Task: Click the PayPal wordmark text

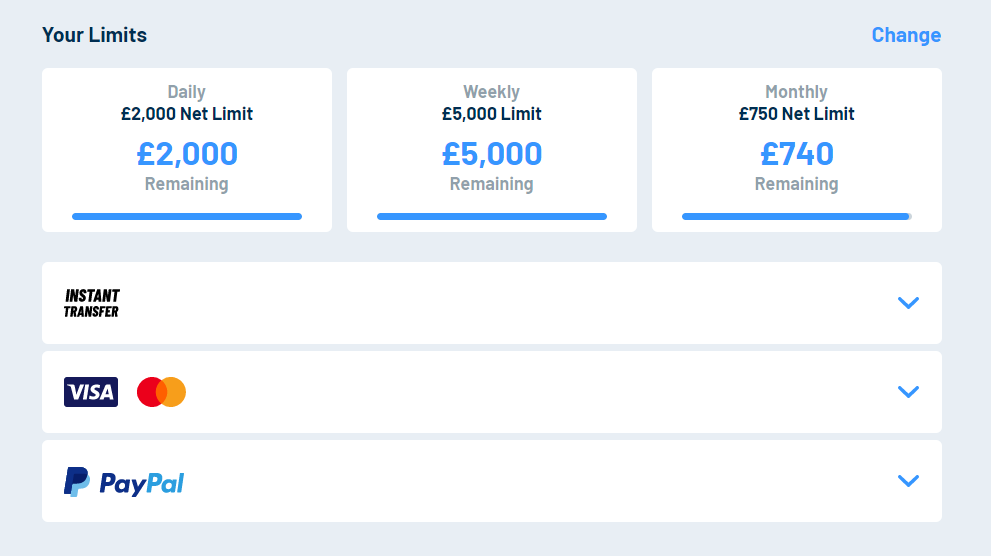Action: (142, 484)
